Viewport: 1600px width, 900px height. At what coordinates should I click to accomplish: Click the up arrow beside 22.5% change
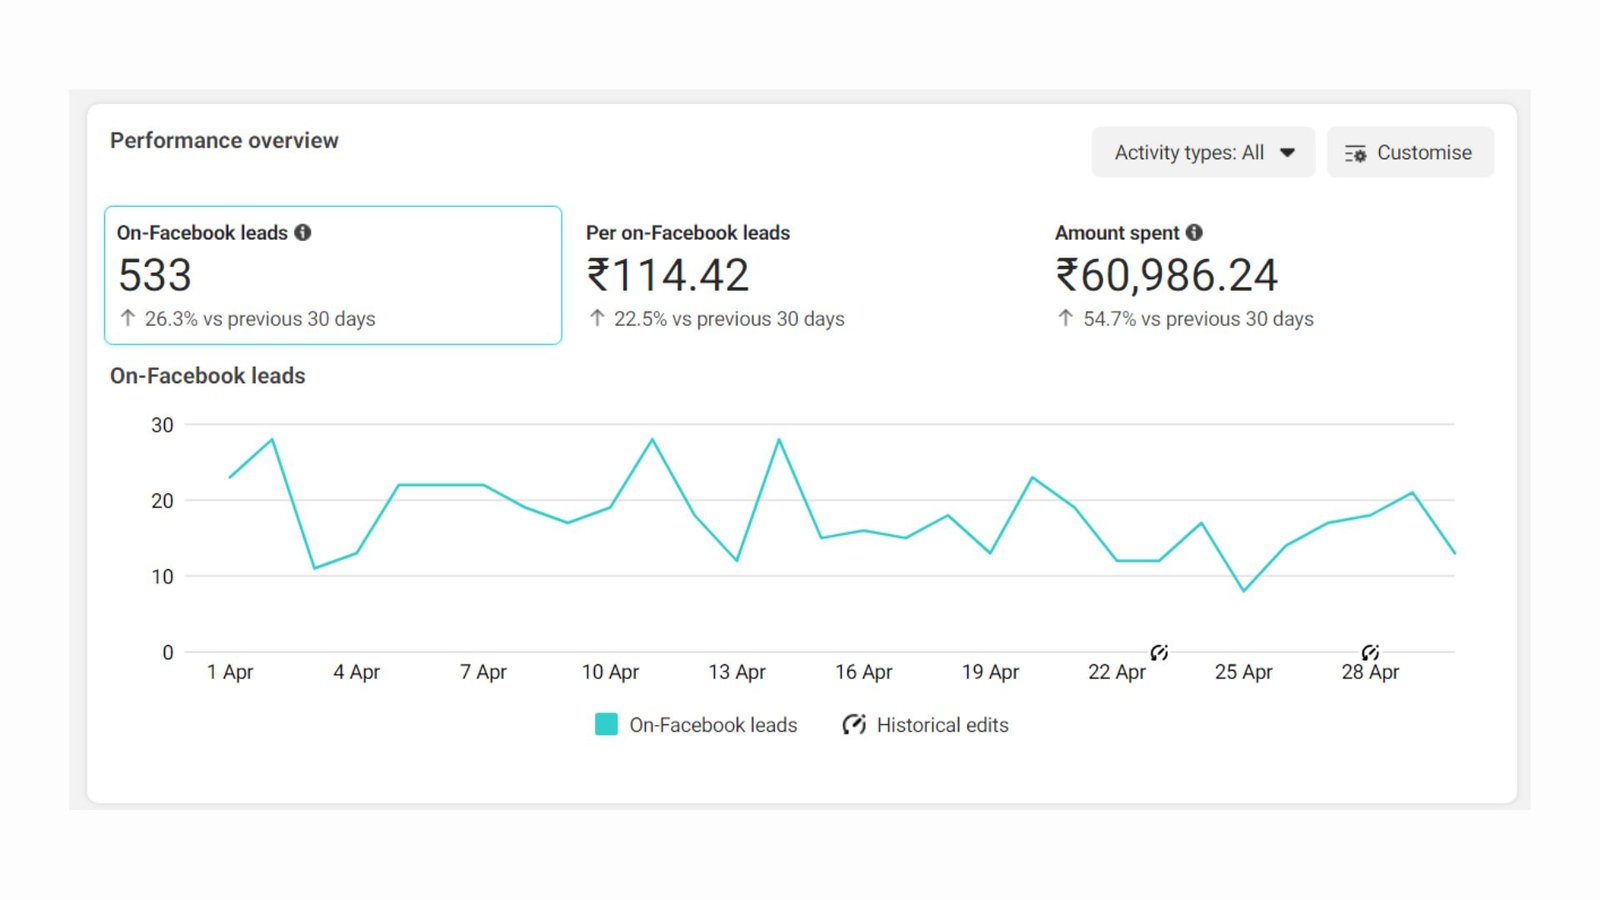pos(597,318)
